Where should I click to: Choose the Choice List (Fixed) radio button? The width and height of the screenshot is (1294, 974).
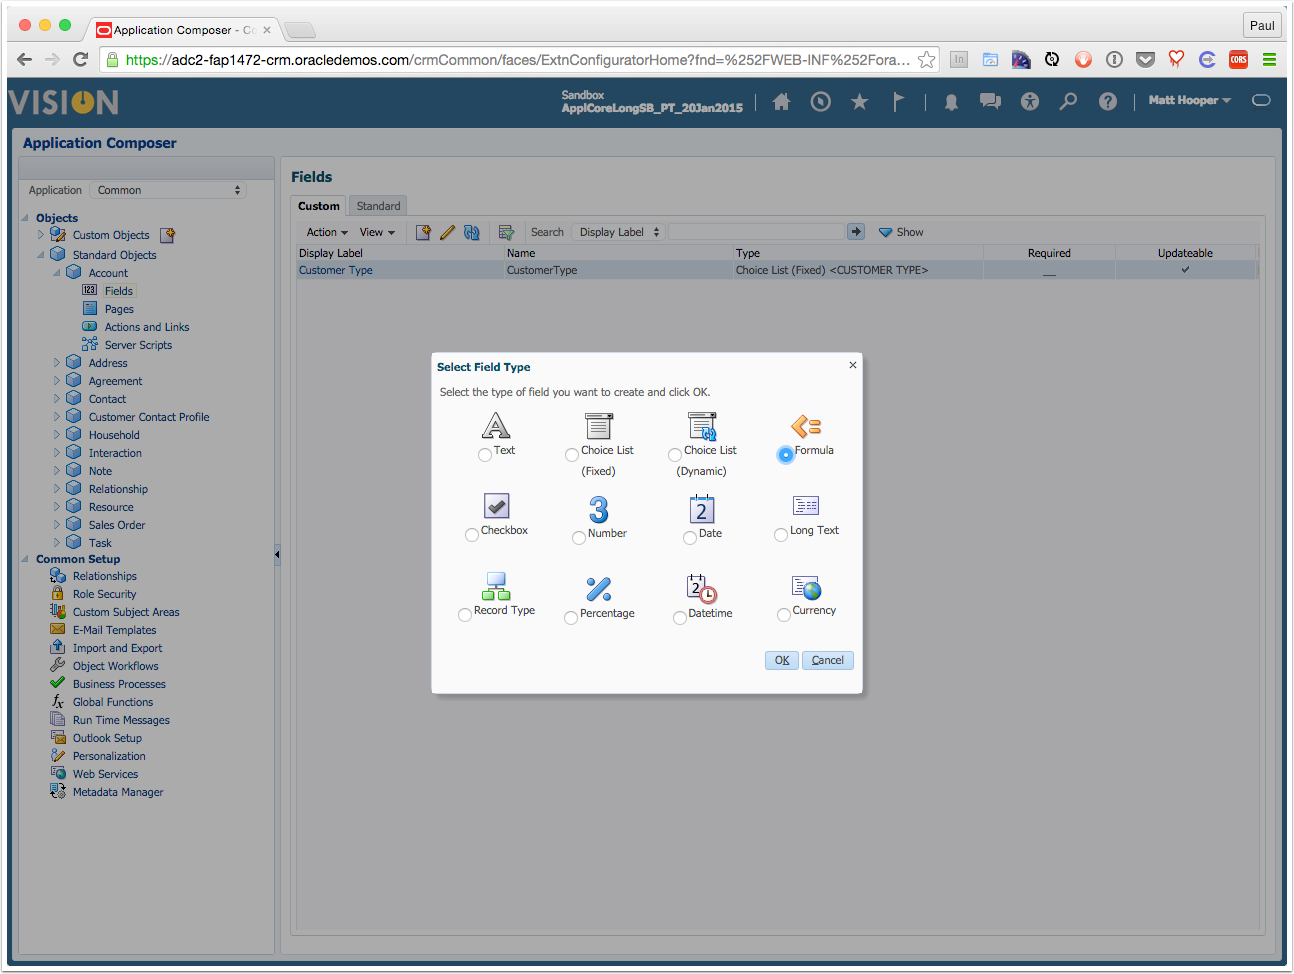click(572, 455)
